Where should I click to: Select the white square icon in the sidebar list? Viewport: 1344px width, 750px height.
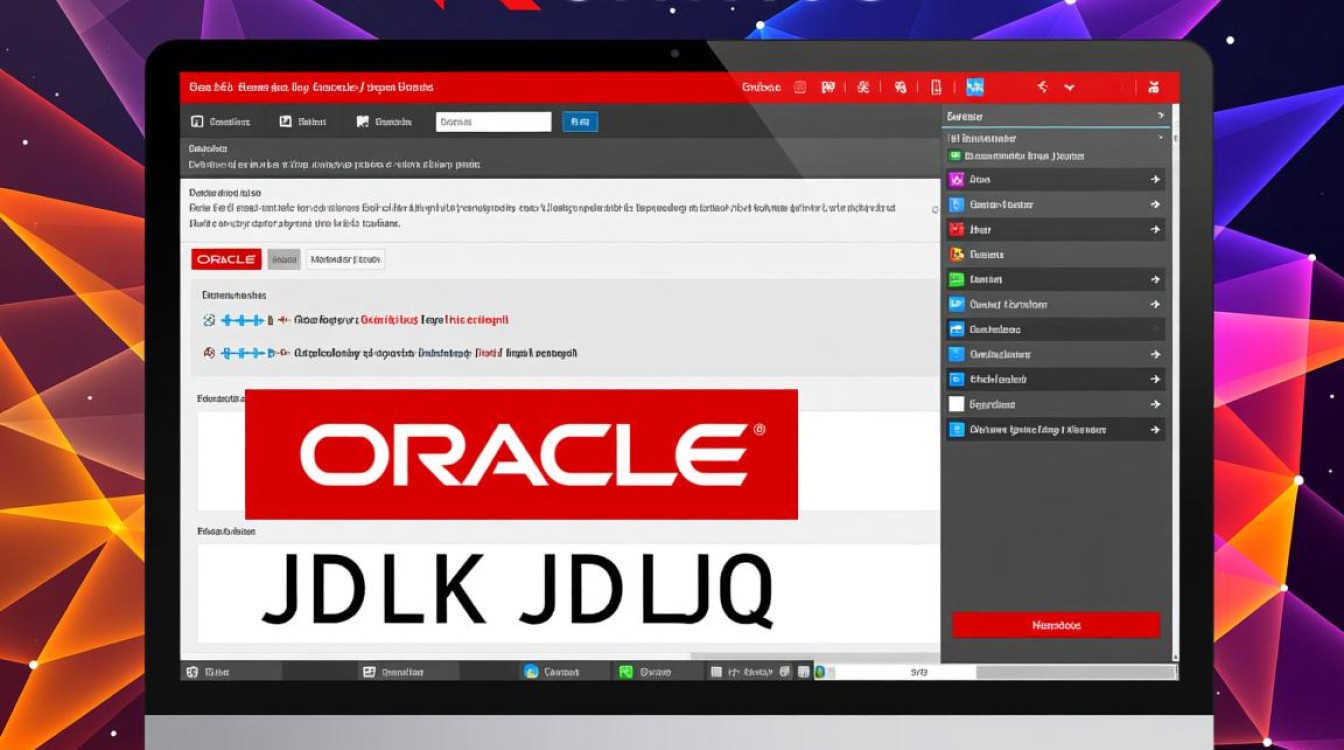(x=955, y=404)
